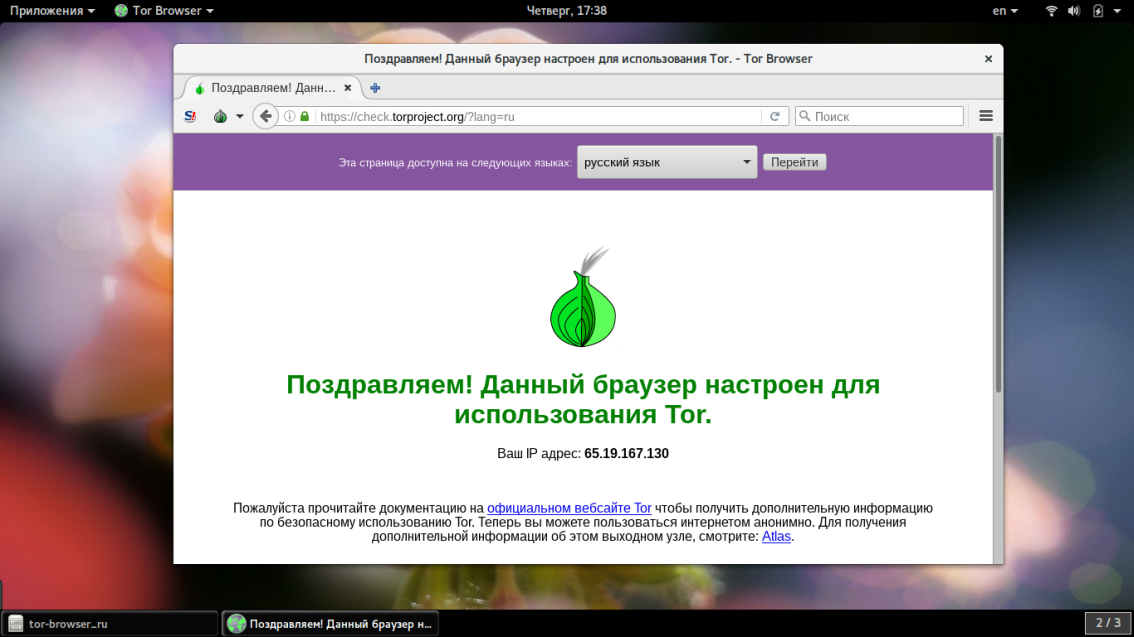This screenshot has width=1134, height=637.
Task: Reload the page with refresh icon
Action: [775, 116]
